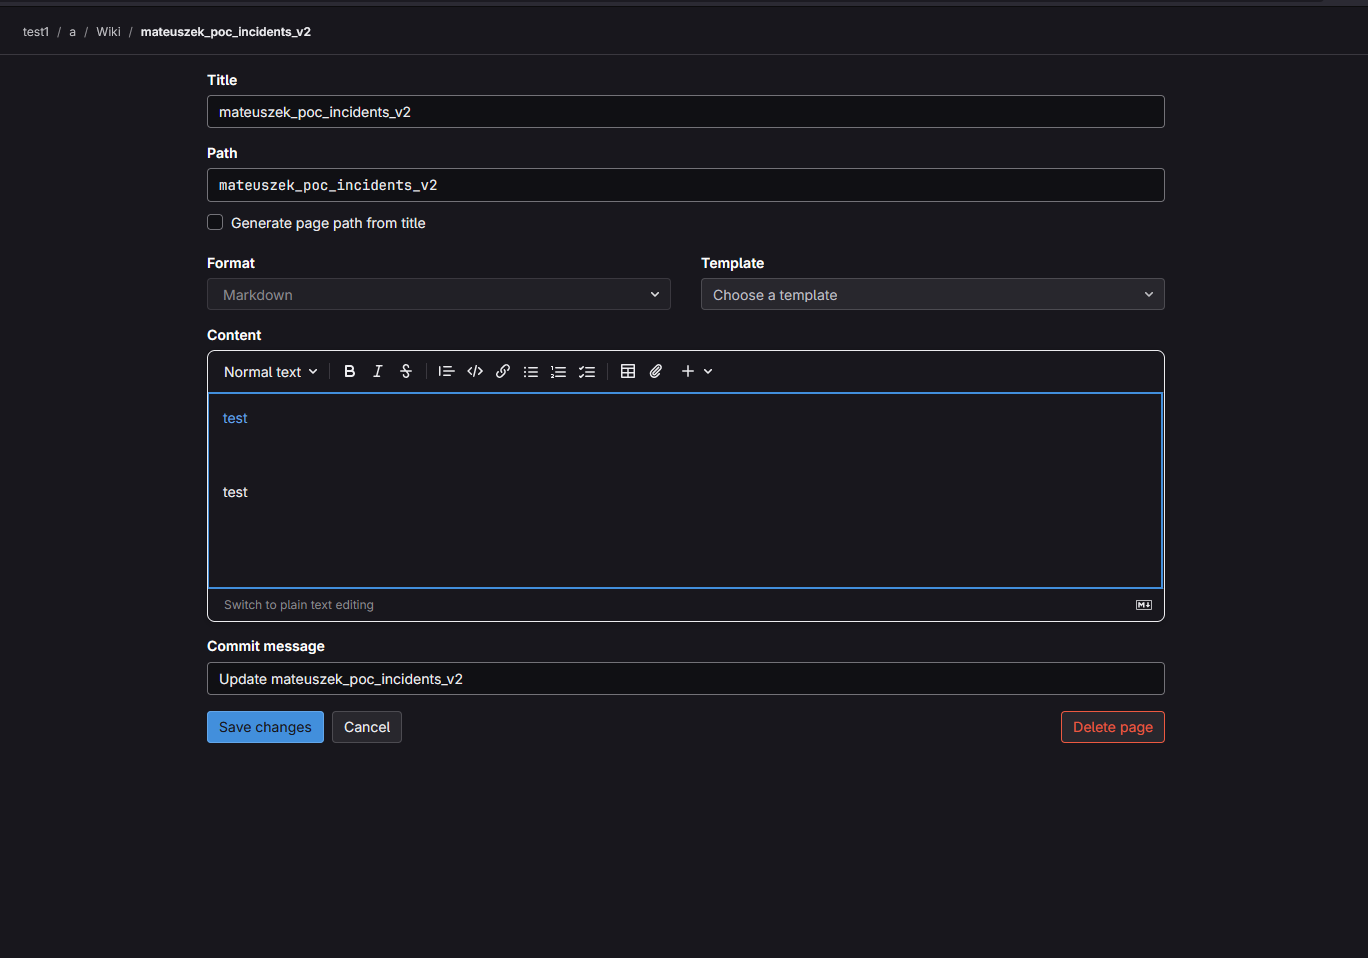Screen dimensions: 1368x958
Task: Apply italic formatting
Action: click(377, 371)
